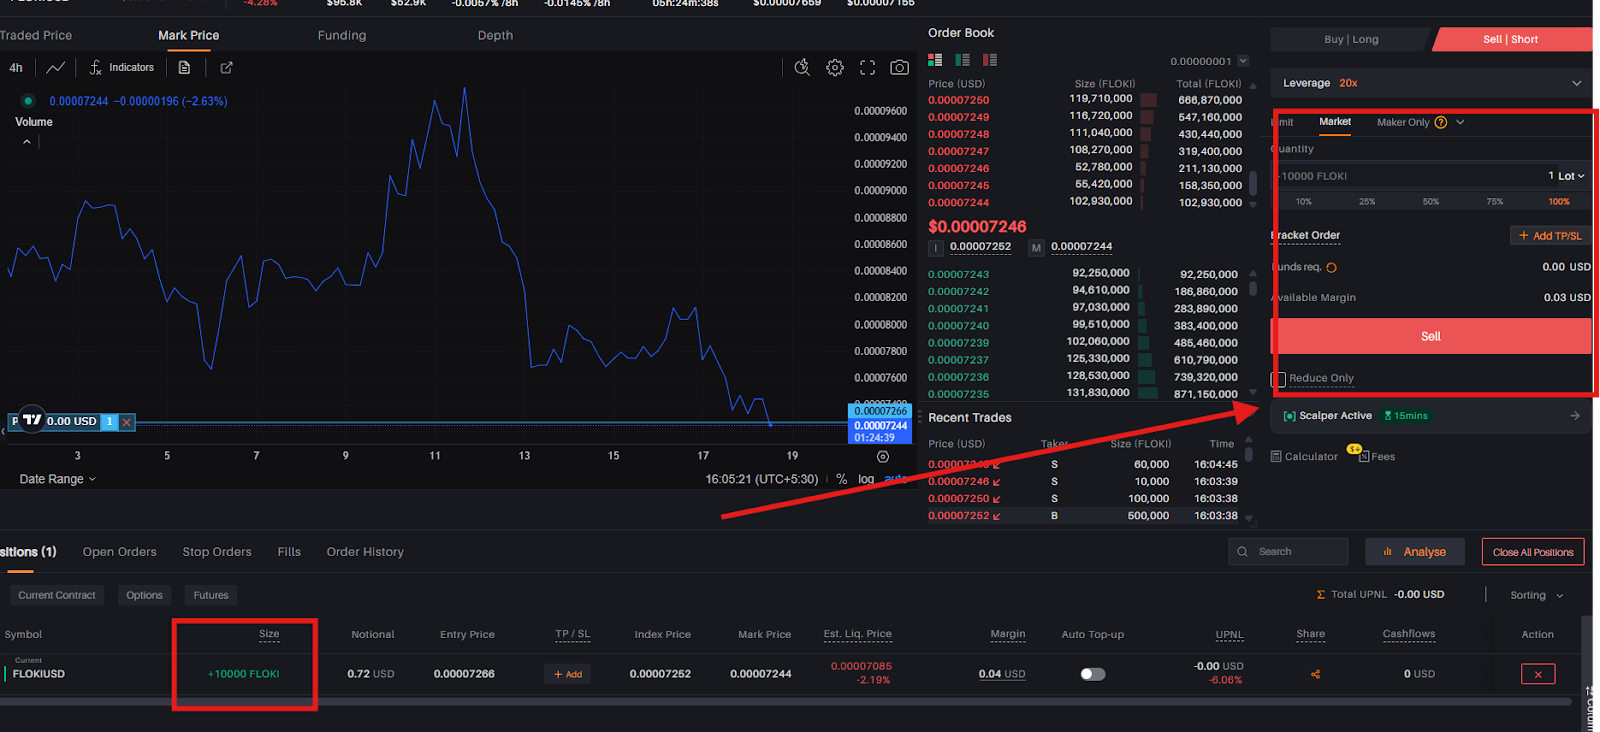Open the Order History tab
The image size is (1600, 732).
click(365, 552)
